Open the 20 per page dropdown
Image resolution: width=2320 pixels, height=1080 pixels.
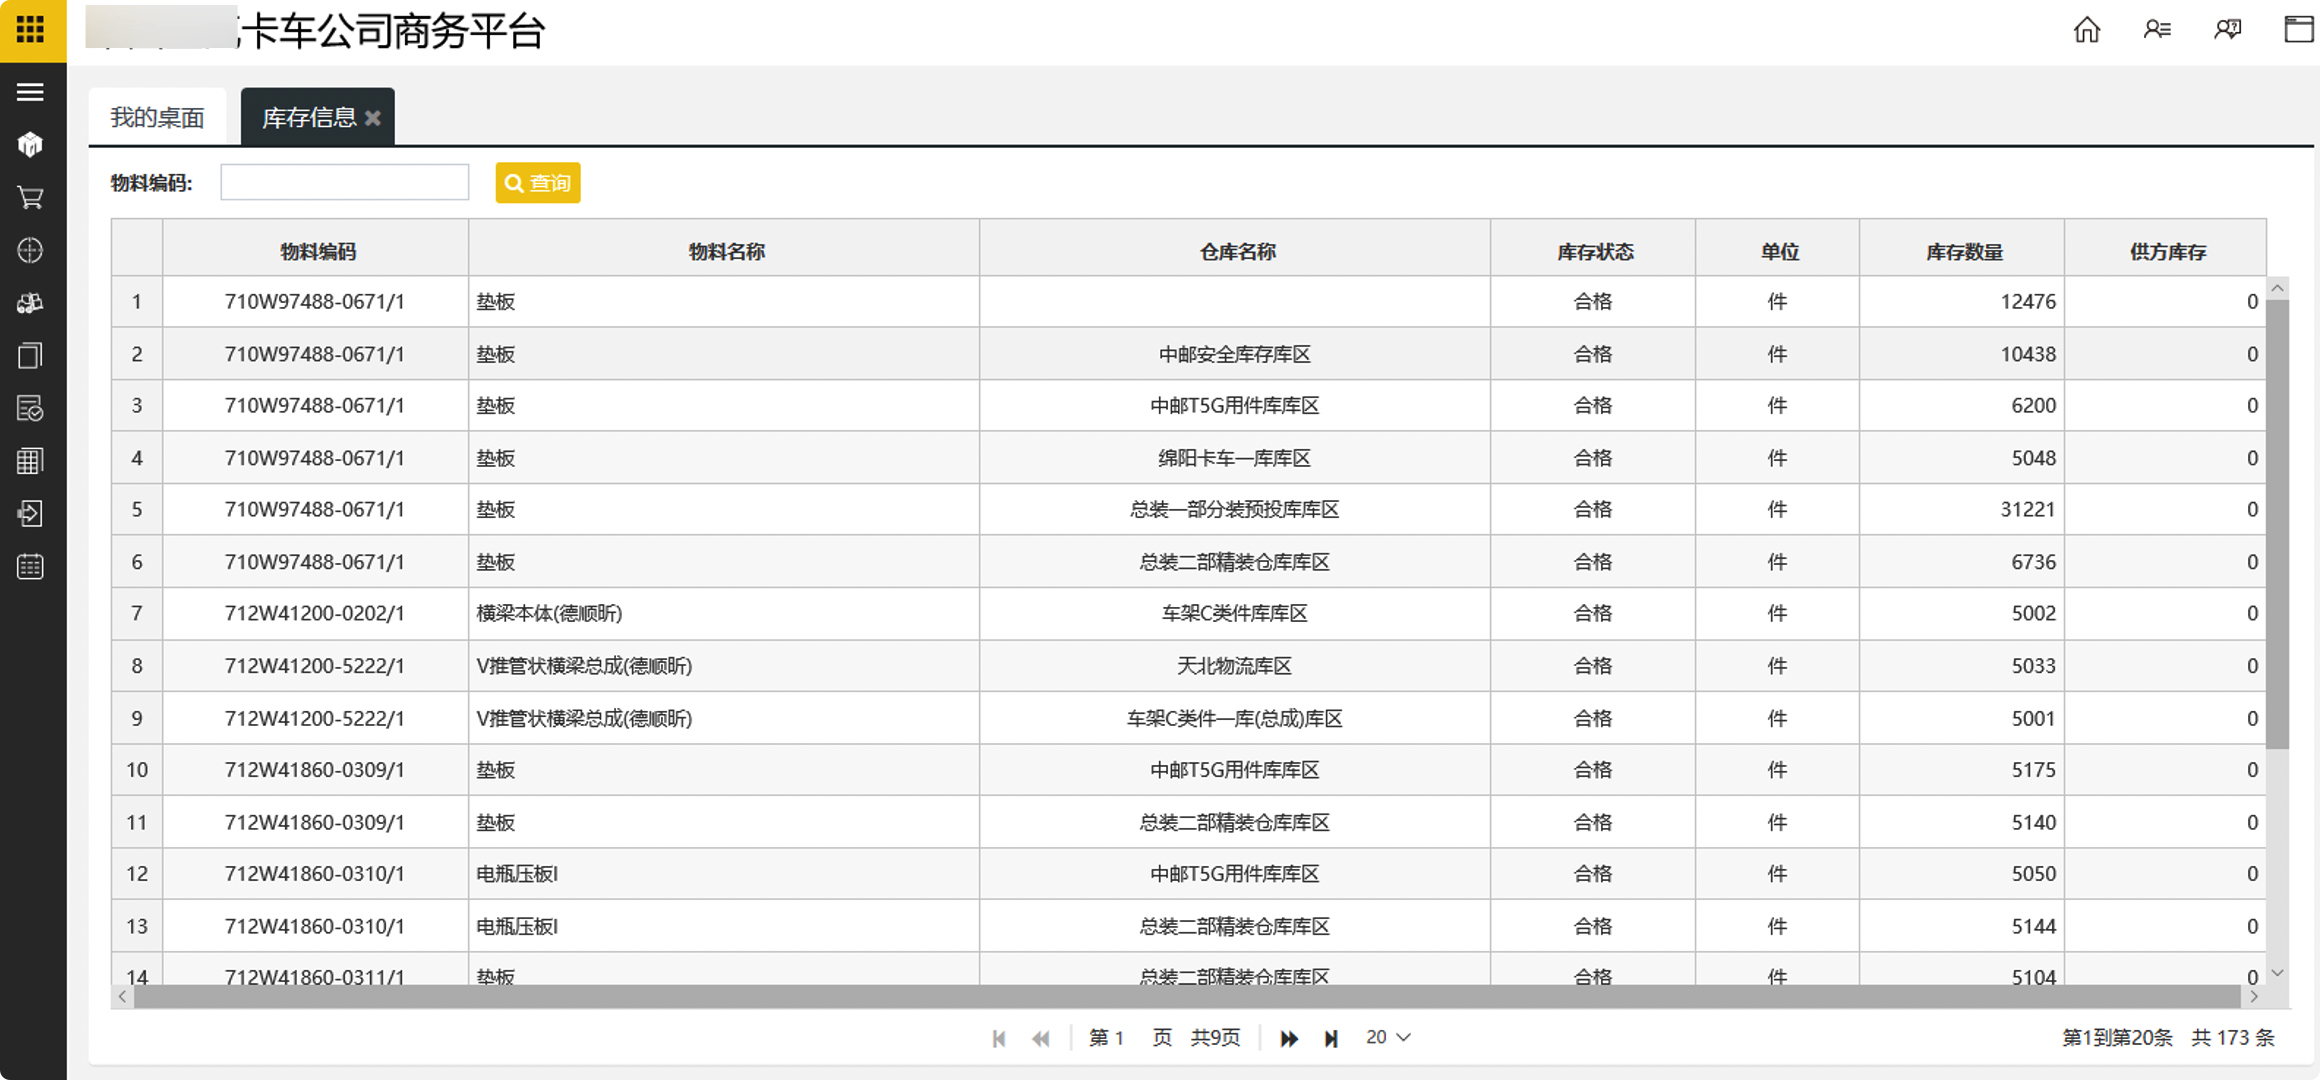(x=1388, y=1037)
